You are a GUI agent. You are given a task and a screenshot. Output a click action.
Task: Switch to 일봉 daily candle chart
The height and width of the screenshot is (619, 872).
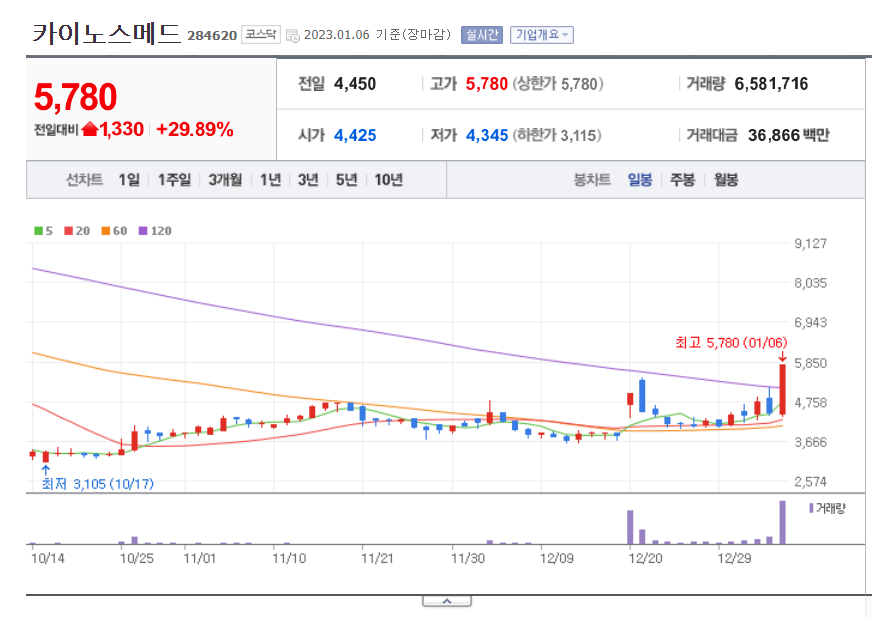(640, 180)
